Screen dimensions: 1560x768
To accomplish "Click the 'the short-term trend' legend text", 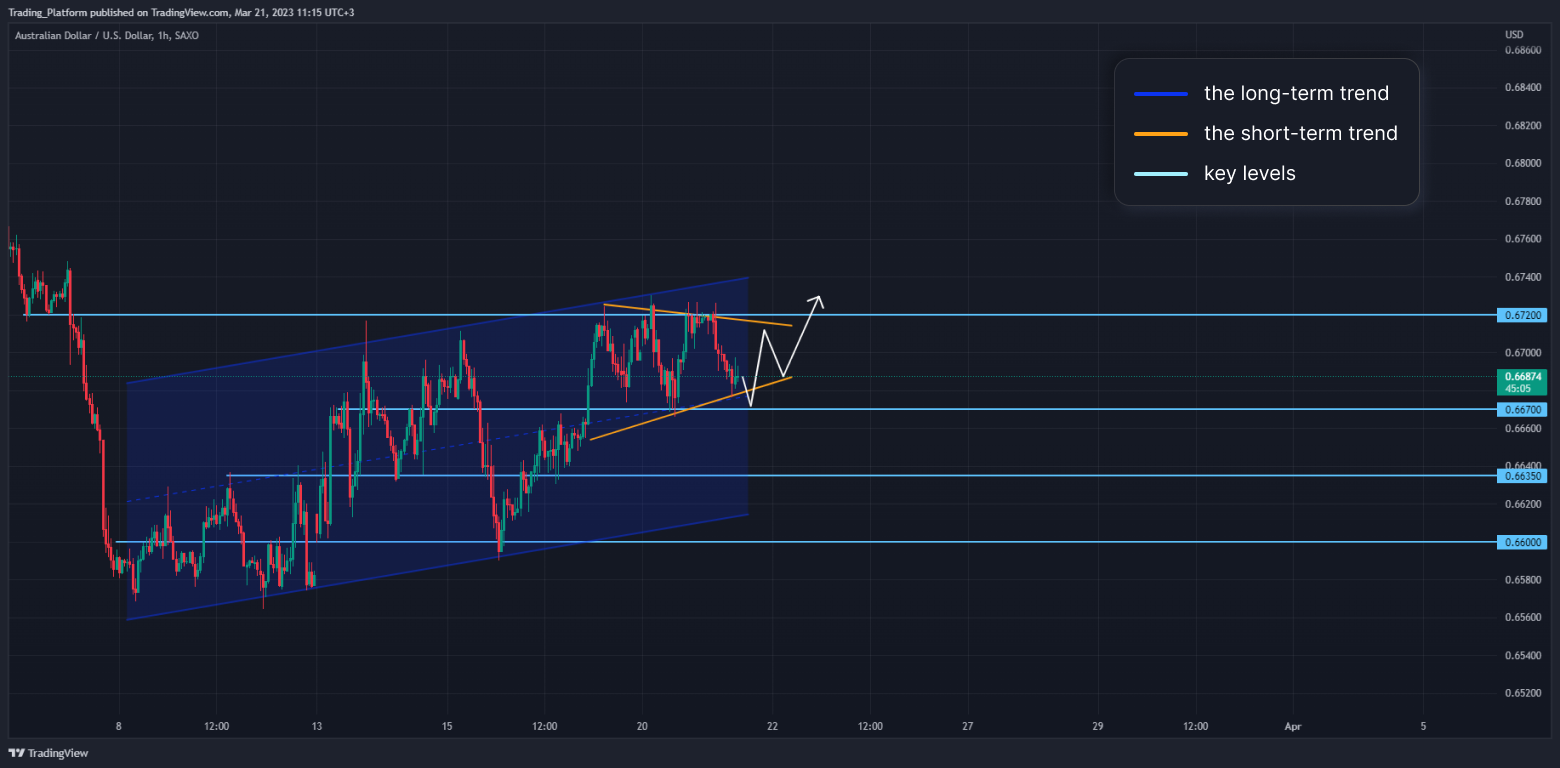I will tap(1301, 133).
